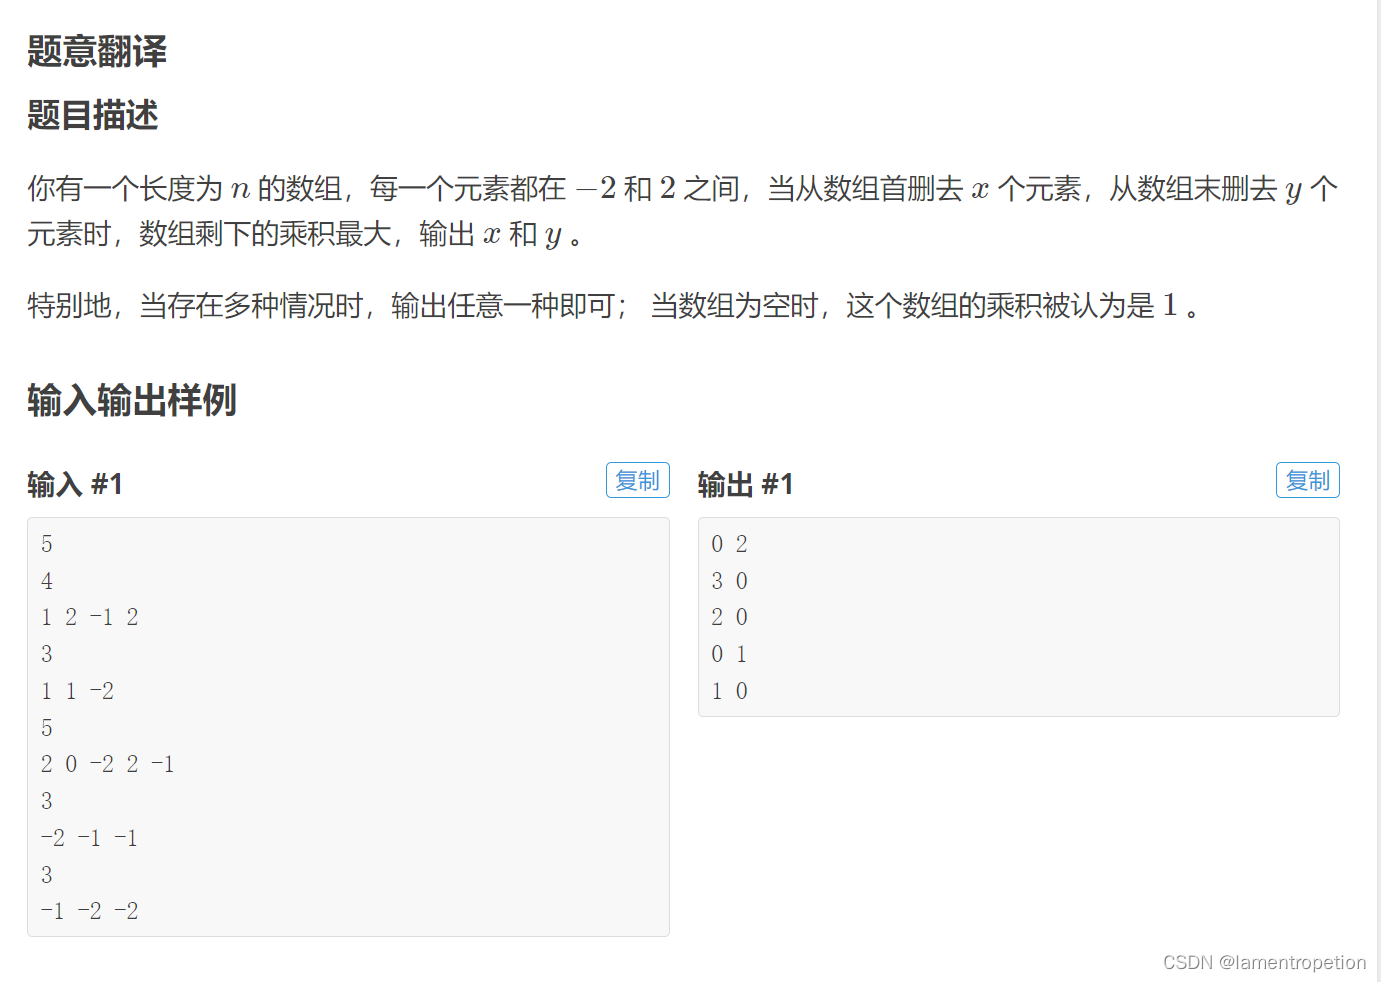Viewport: 1381px width, 982px height.
Task: Click the 输入 #1 label
Action: click(75, 484)
